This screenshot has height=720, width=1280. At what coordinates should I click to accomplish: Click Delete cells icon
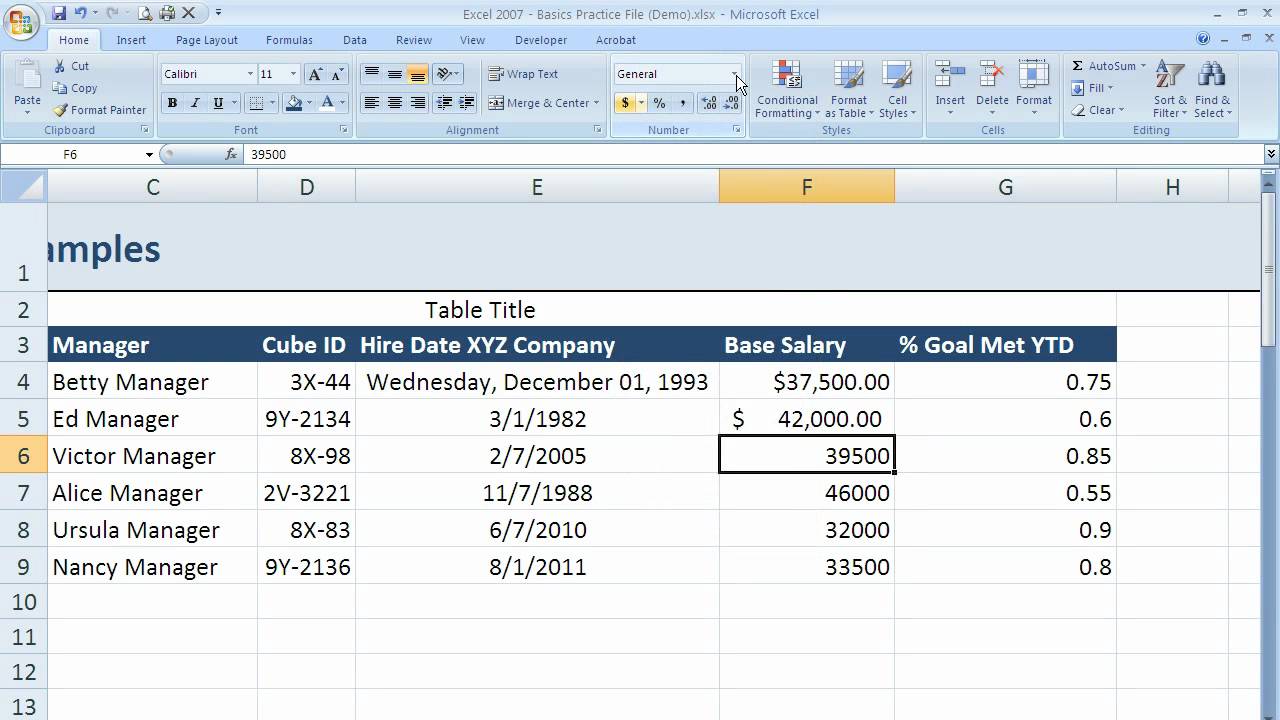(992, 75)
